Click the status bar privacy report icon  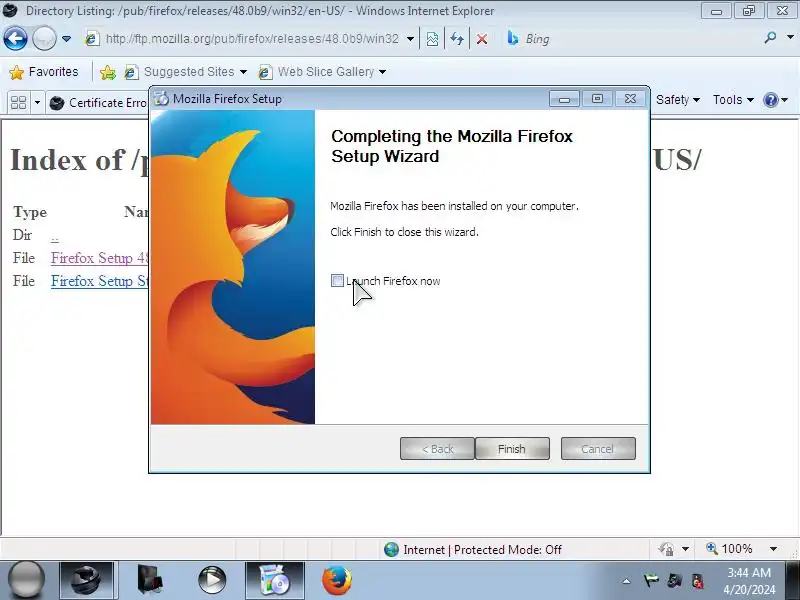666,549
